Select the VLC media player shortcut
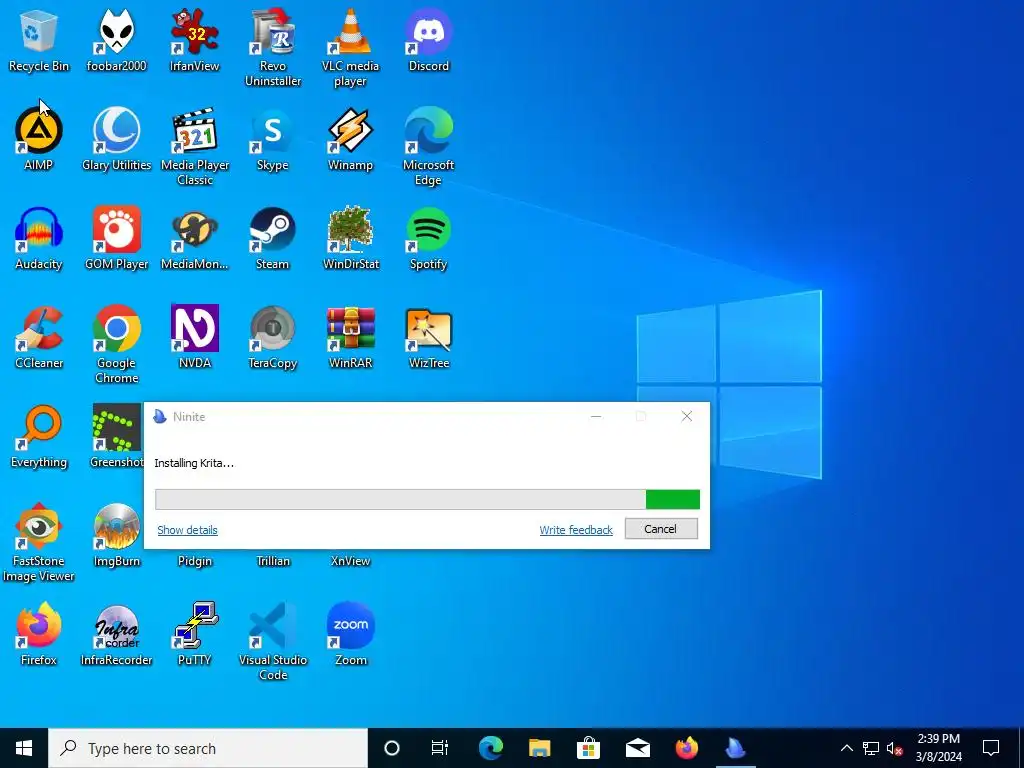This screenshot has width=1024, height=768. tap(351, 47)
